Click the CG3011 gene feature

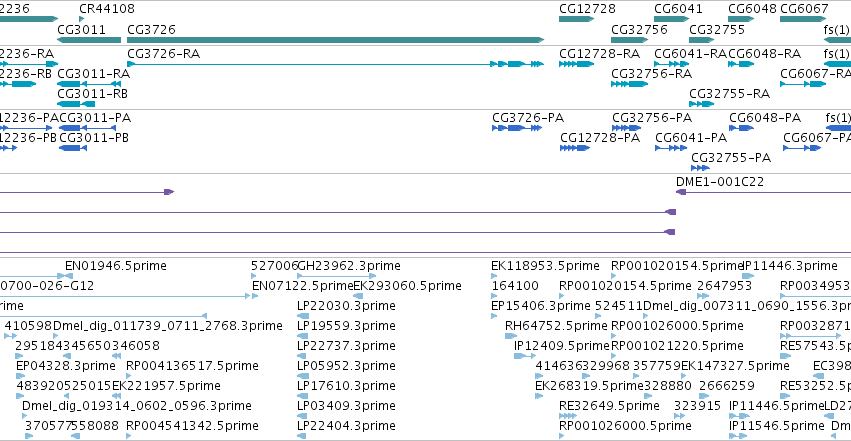[89, 40]
